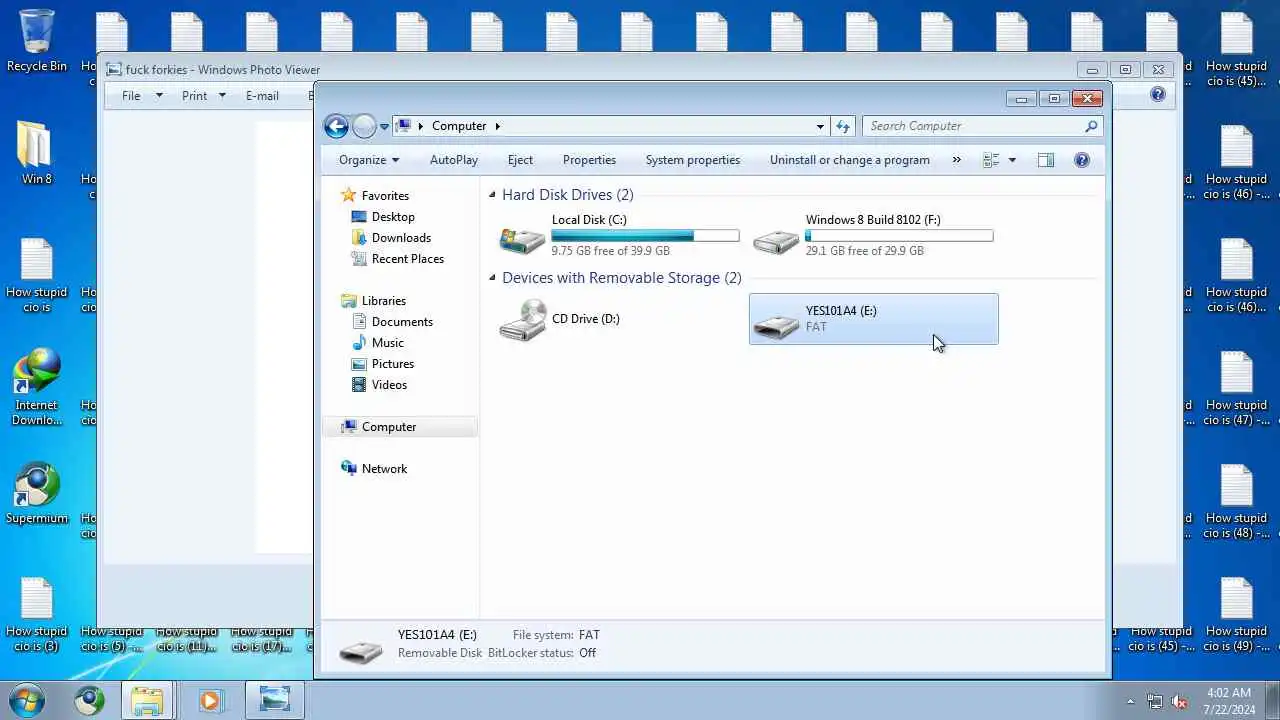
Task: Show hidden tray icons arrow
Action: pyautogui.click(x=1131, y=702)
